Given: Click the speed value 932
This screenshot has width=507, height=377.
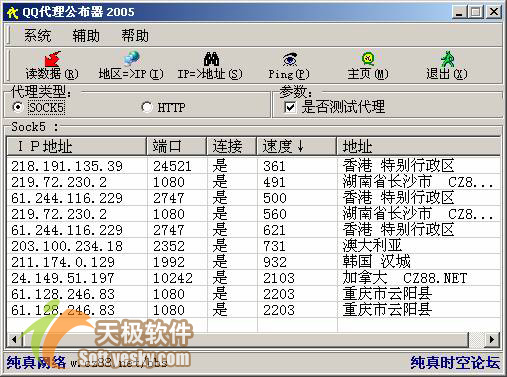Looking at the screenshot, I should pos(275,262).
